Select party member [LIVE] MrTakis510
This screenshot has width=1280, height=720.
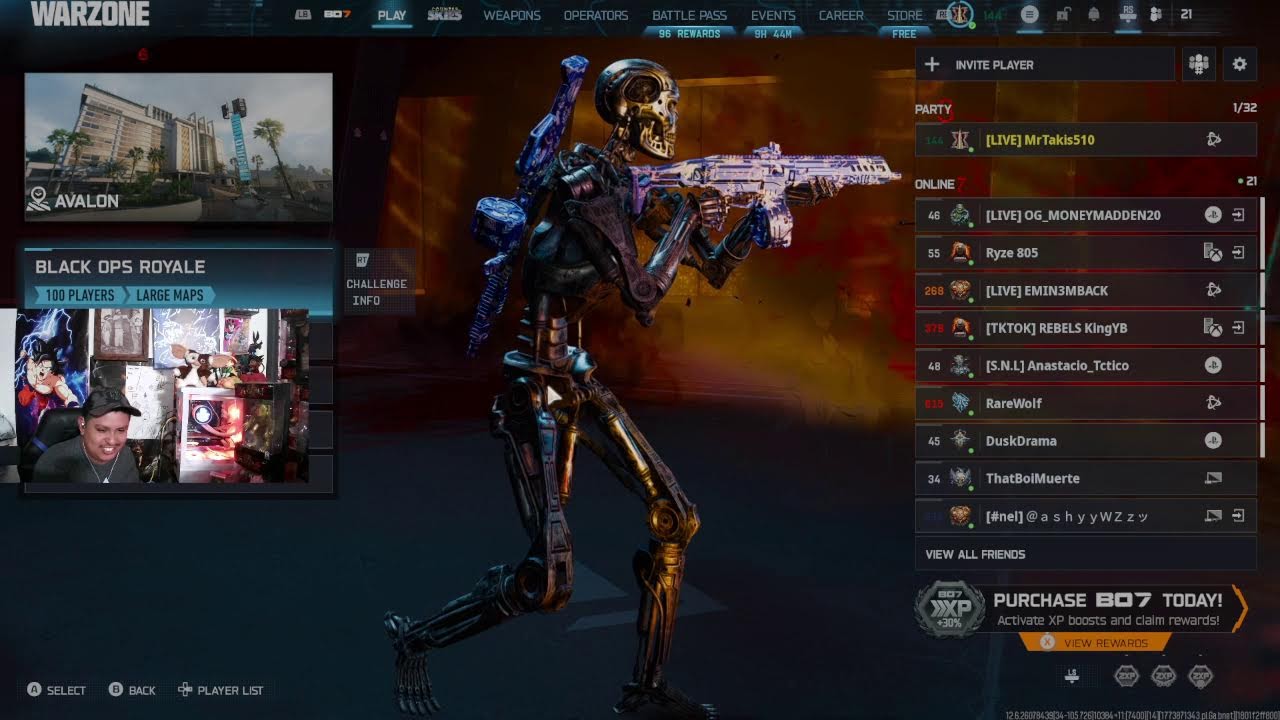[x=1085, y=140]
